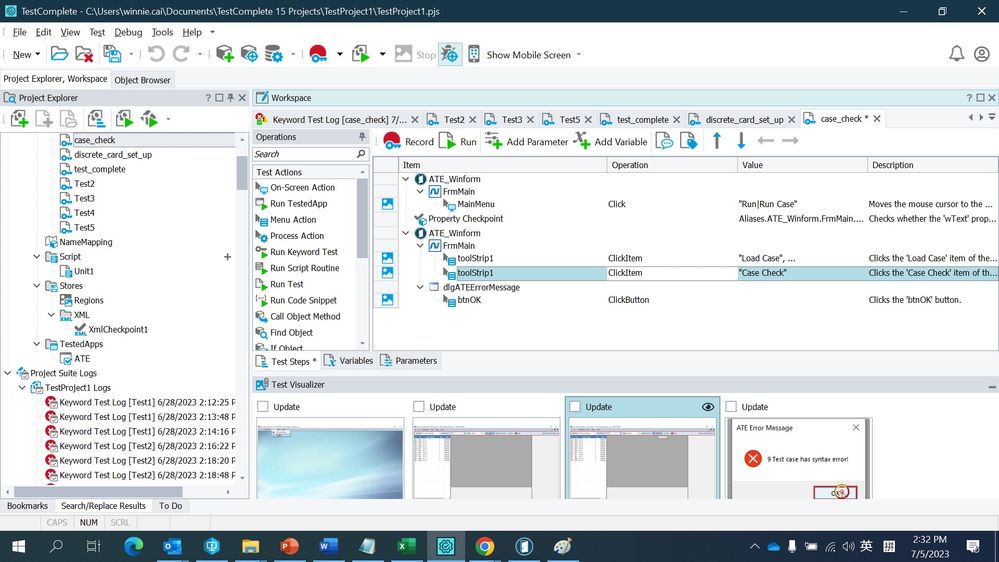Open the New dropdown arrow in the toolbar
The image size is (999, 562).
(x=39, y=55)
